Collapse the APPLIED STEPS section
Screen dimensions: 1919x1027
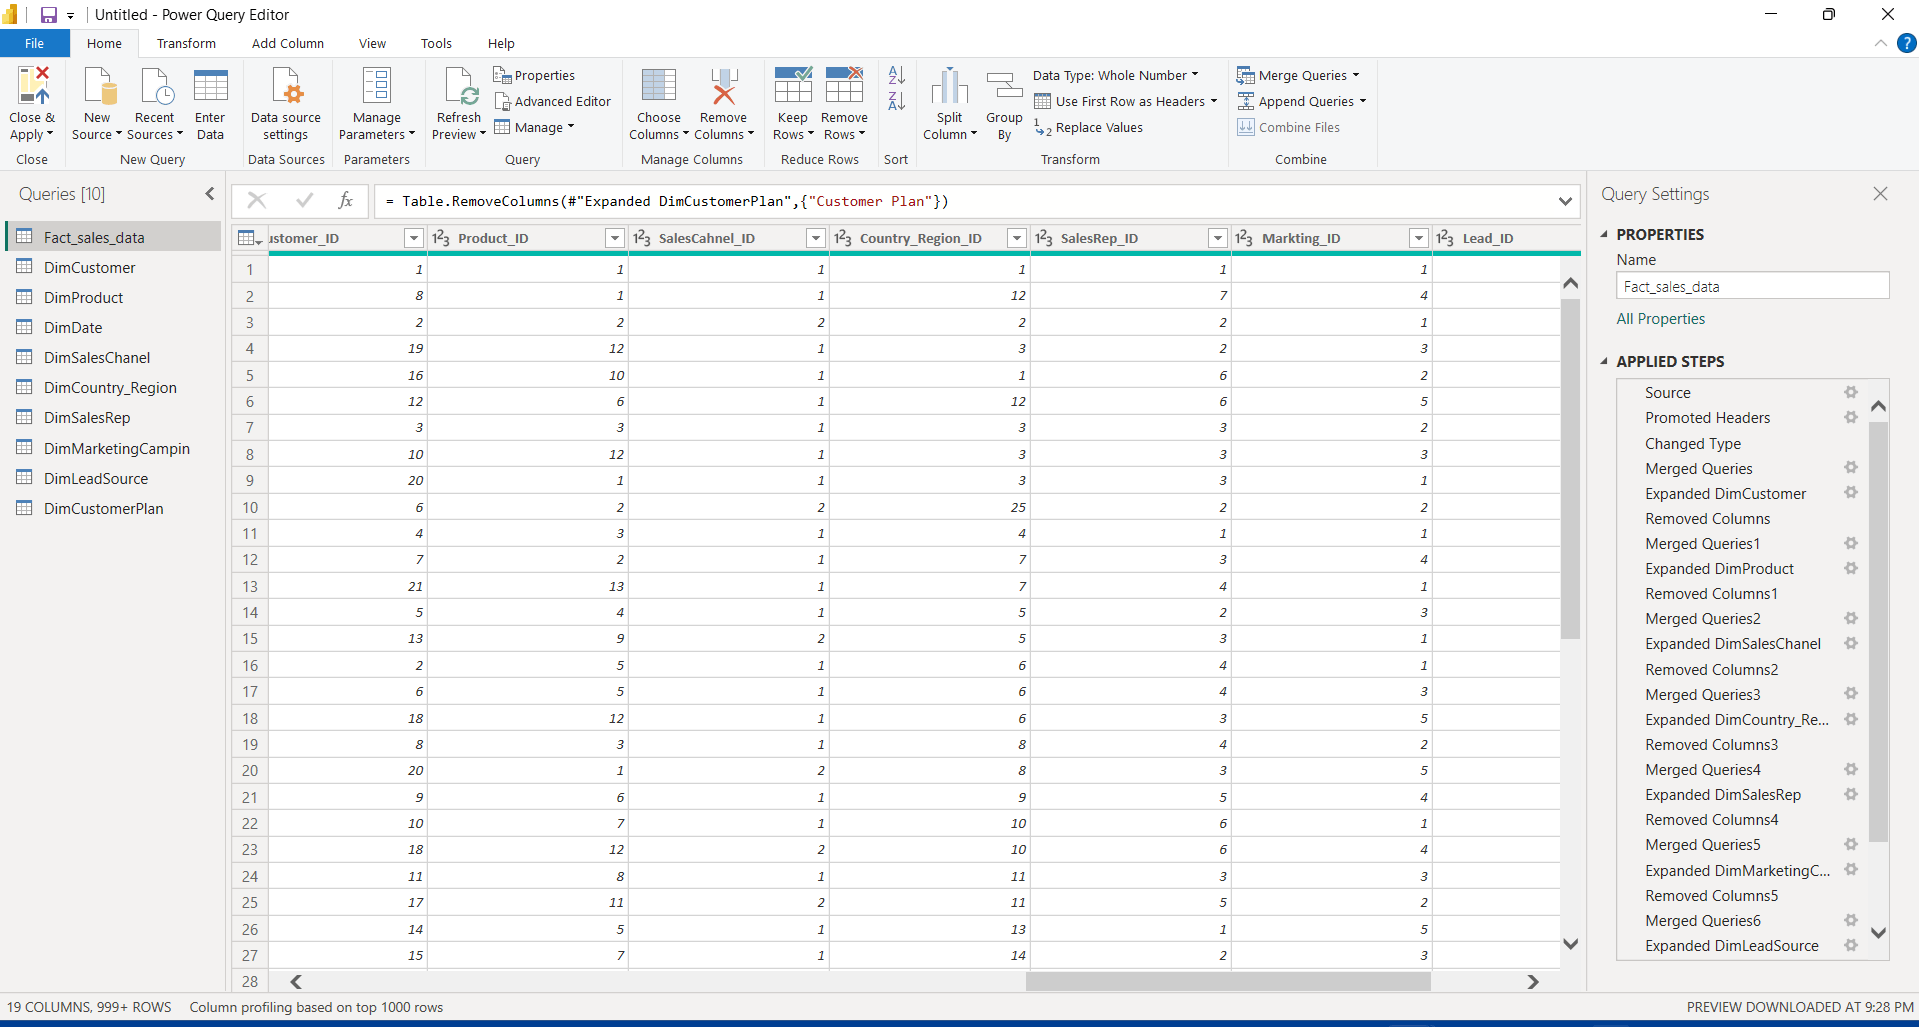click(x=1604, y=361)
